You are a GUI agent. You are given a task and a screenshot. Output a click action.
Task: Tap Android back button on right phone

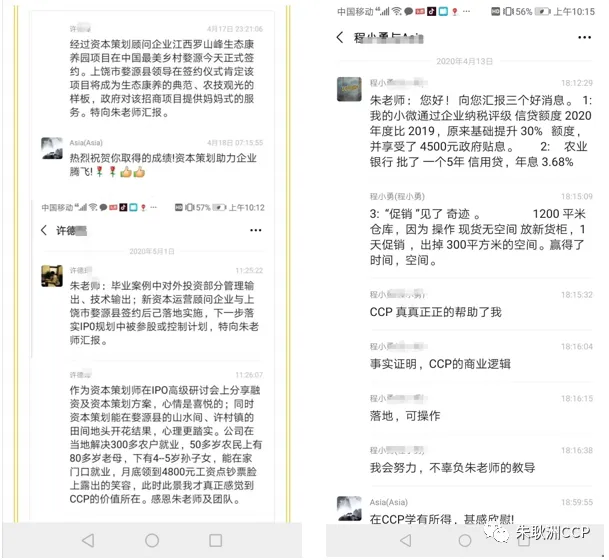405,540
